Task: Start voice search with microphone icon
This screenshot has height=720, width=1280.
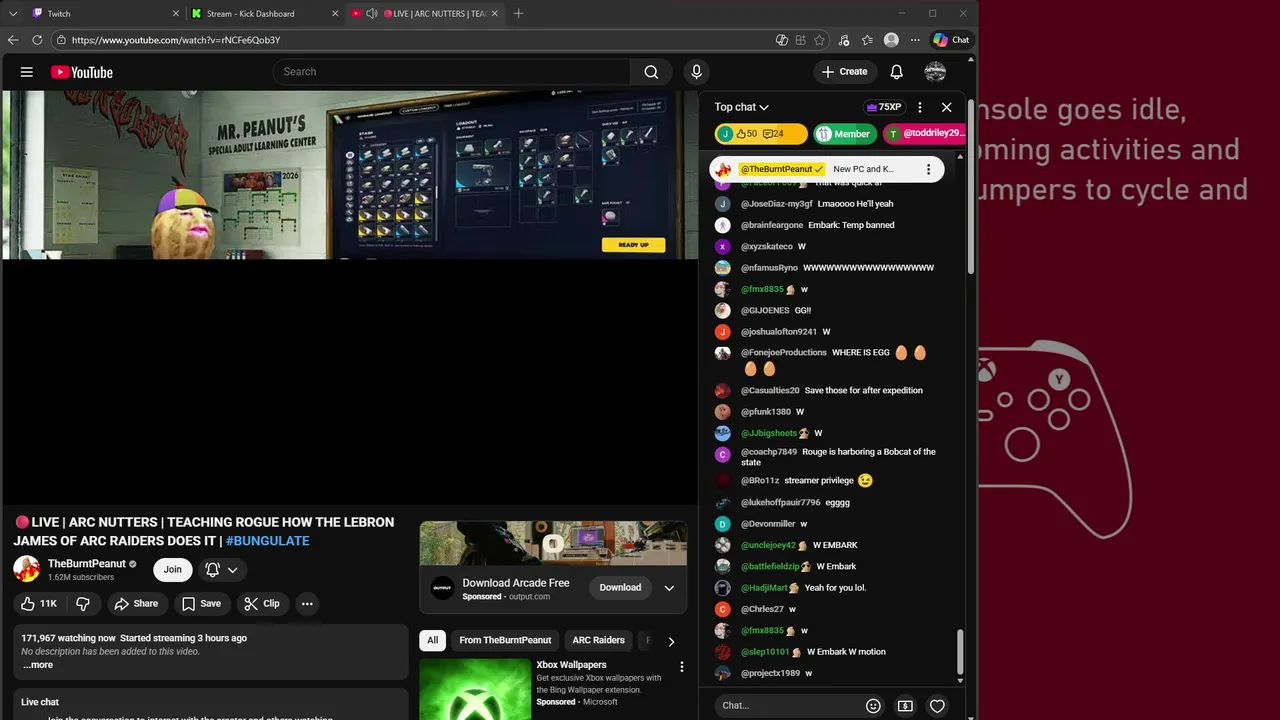Action: pos(697,72)
